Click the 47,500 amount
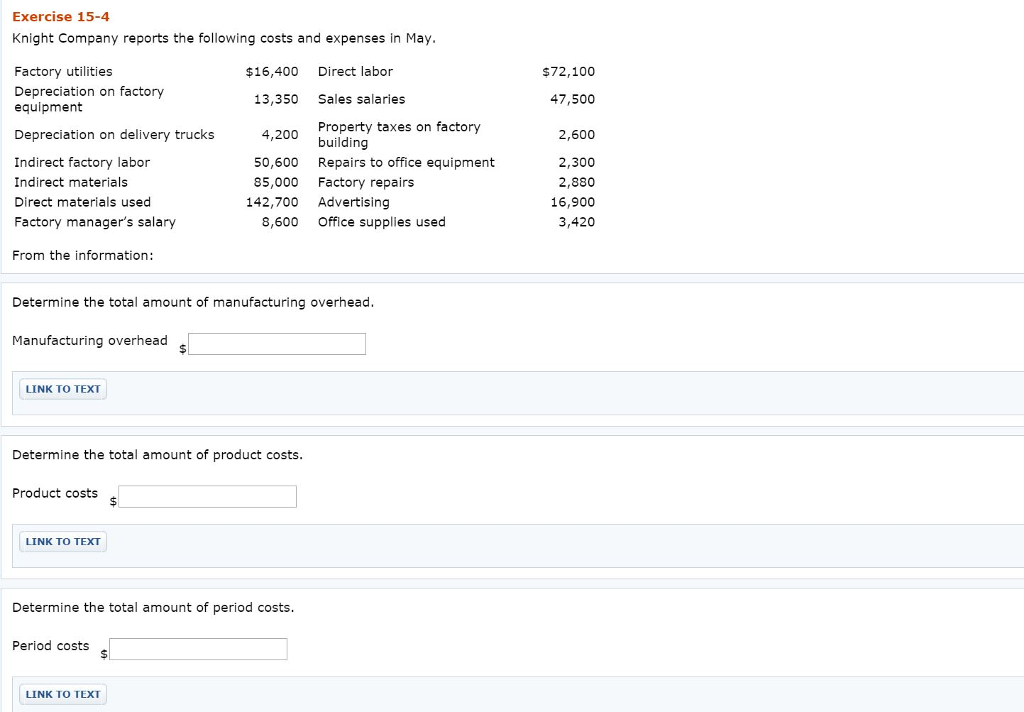Screen dimensions: 1024x712 [573, 99]
